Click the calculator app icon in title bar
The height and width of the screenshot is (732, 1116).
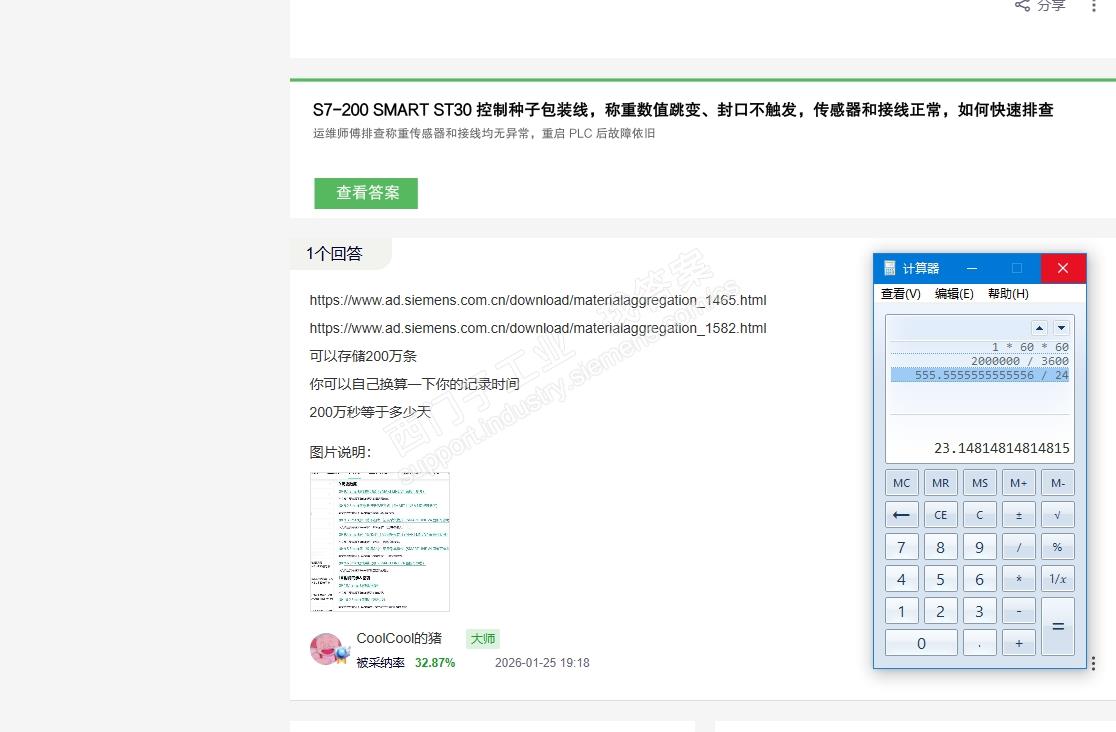[x=890, y=268]
